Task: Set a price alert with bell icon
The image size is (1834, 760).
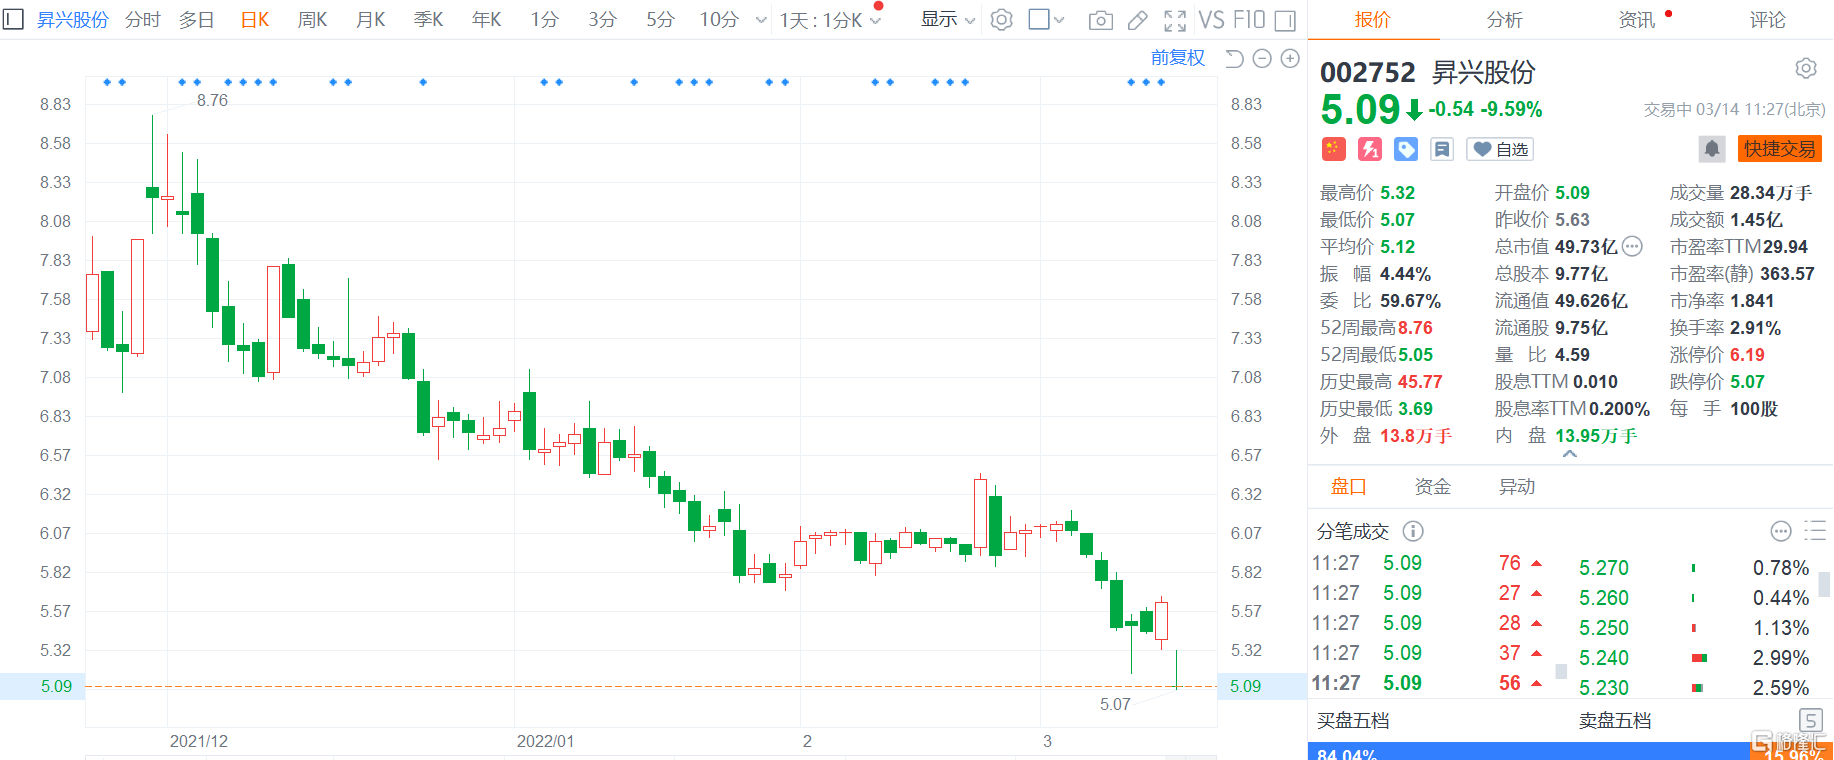Action: [x=1712, y=149]
